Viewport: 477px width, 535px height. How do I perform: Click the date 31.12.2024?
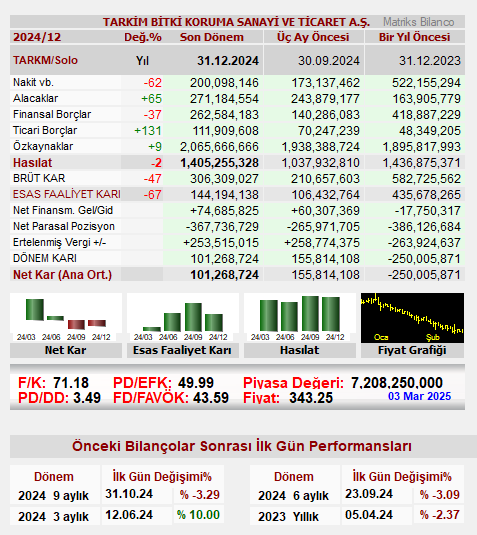point(228,61)
